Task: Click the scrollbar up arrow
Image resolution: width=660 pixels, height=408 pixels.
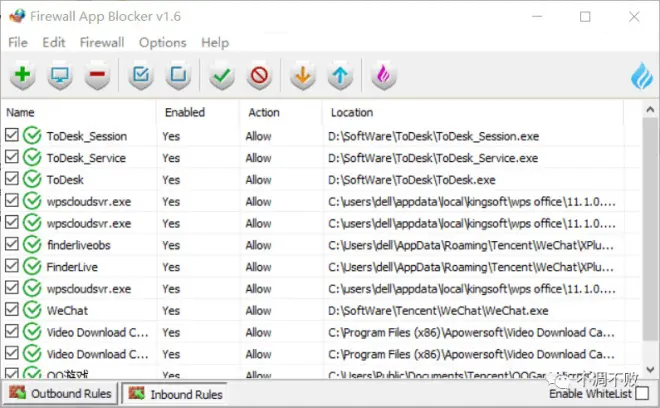Action: point(650,109)
